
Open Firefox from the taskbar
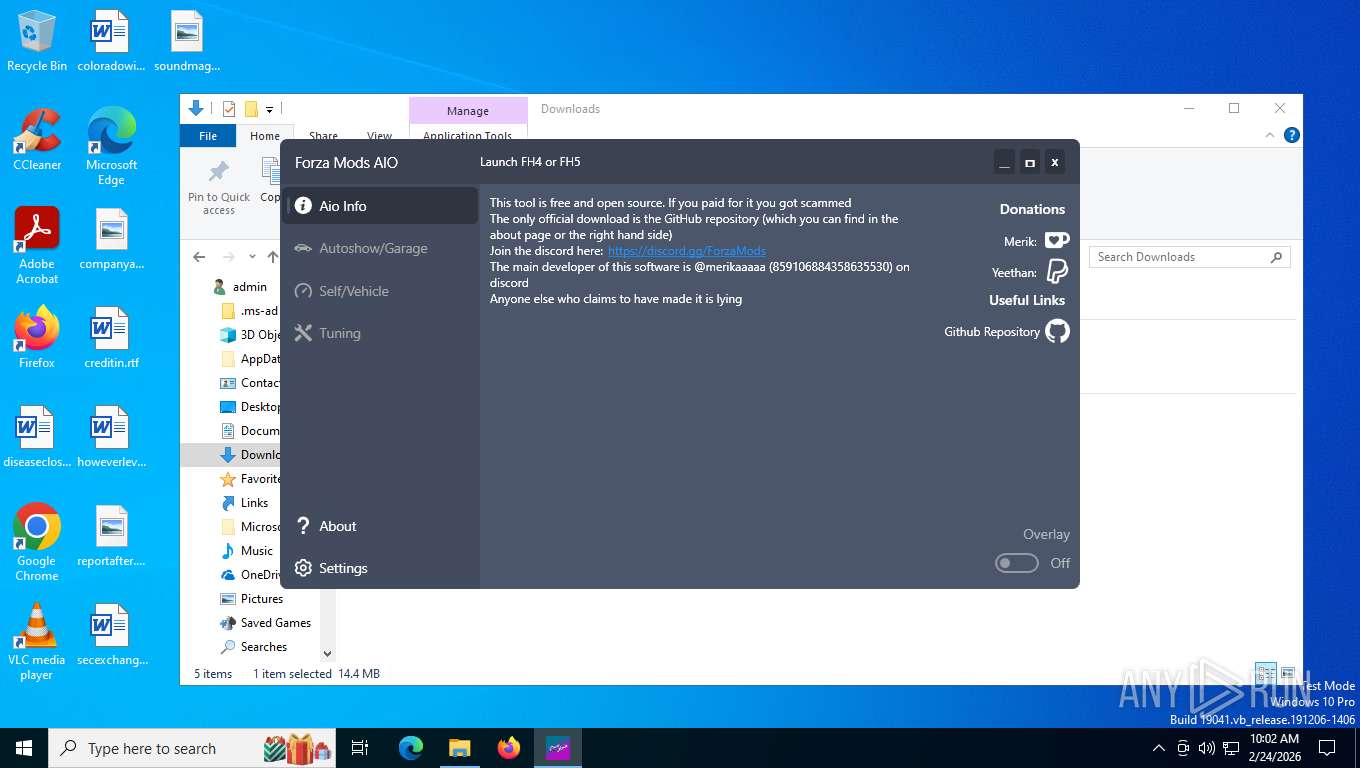pos(509,748)
